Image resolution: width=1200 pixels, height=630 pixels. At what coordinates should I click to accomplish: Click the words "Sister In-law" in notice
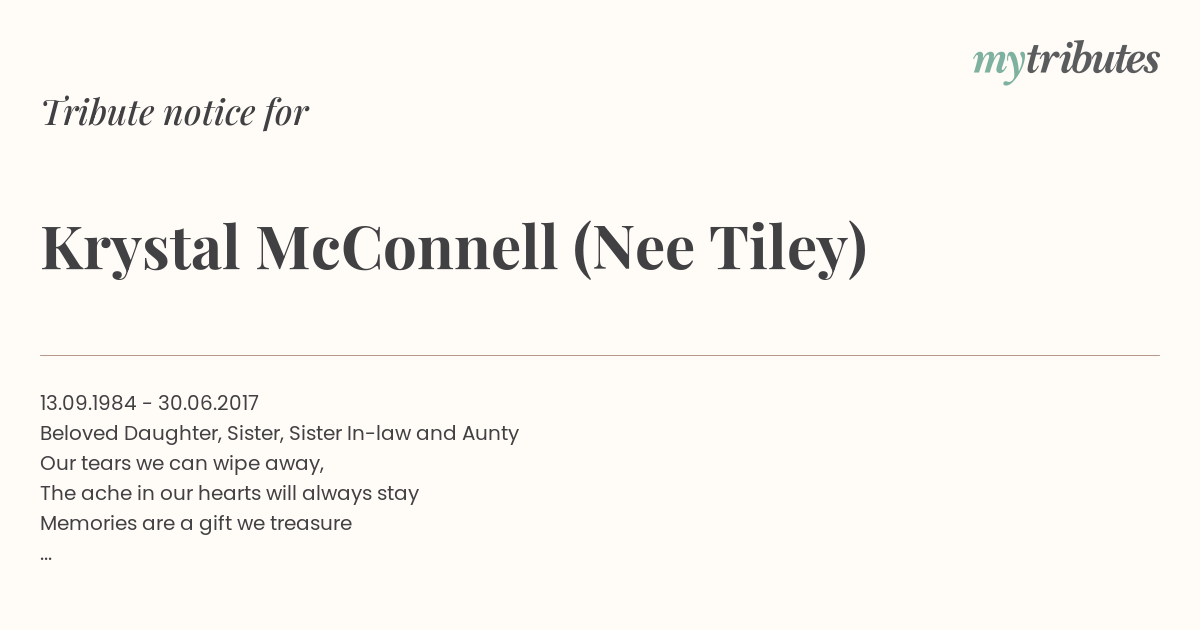pyautogui.click(x=349, y=433)
